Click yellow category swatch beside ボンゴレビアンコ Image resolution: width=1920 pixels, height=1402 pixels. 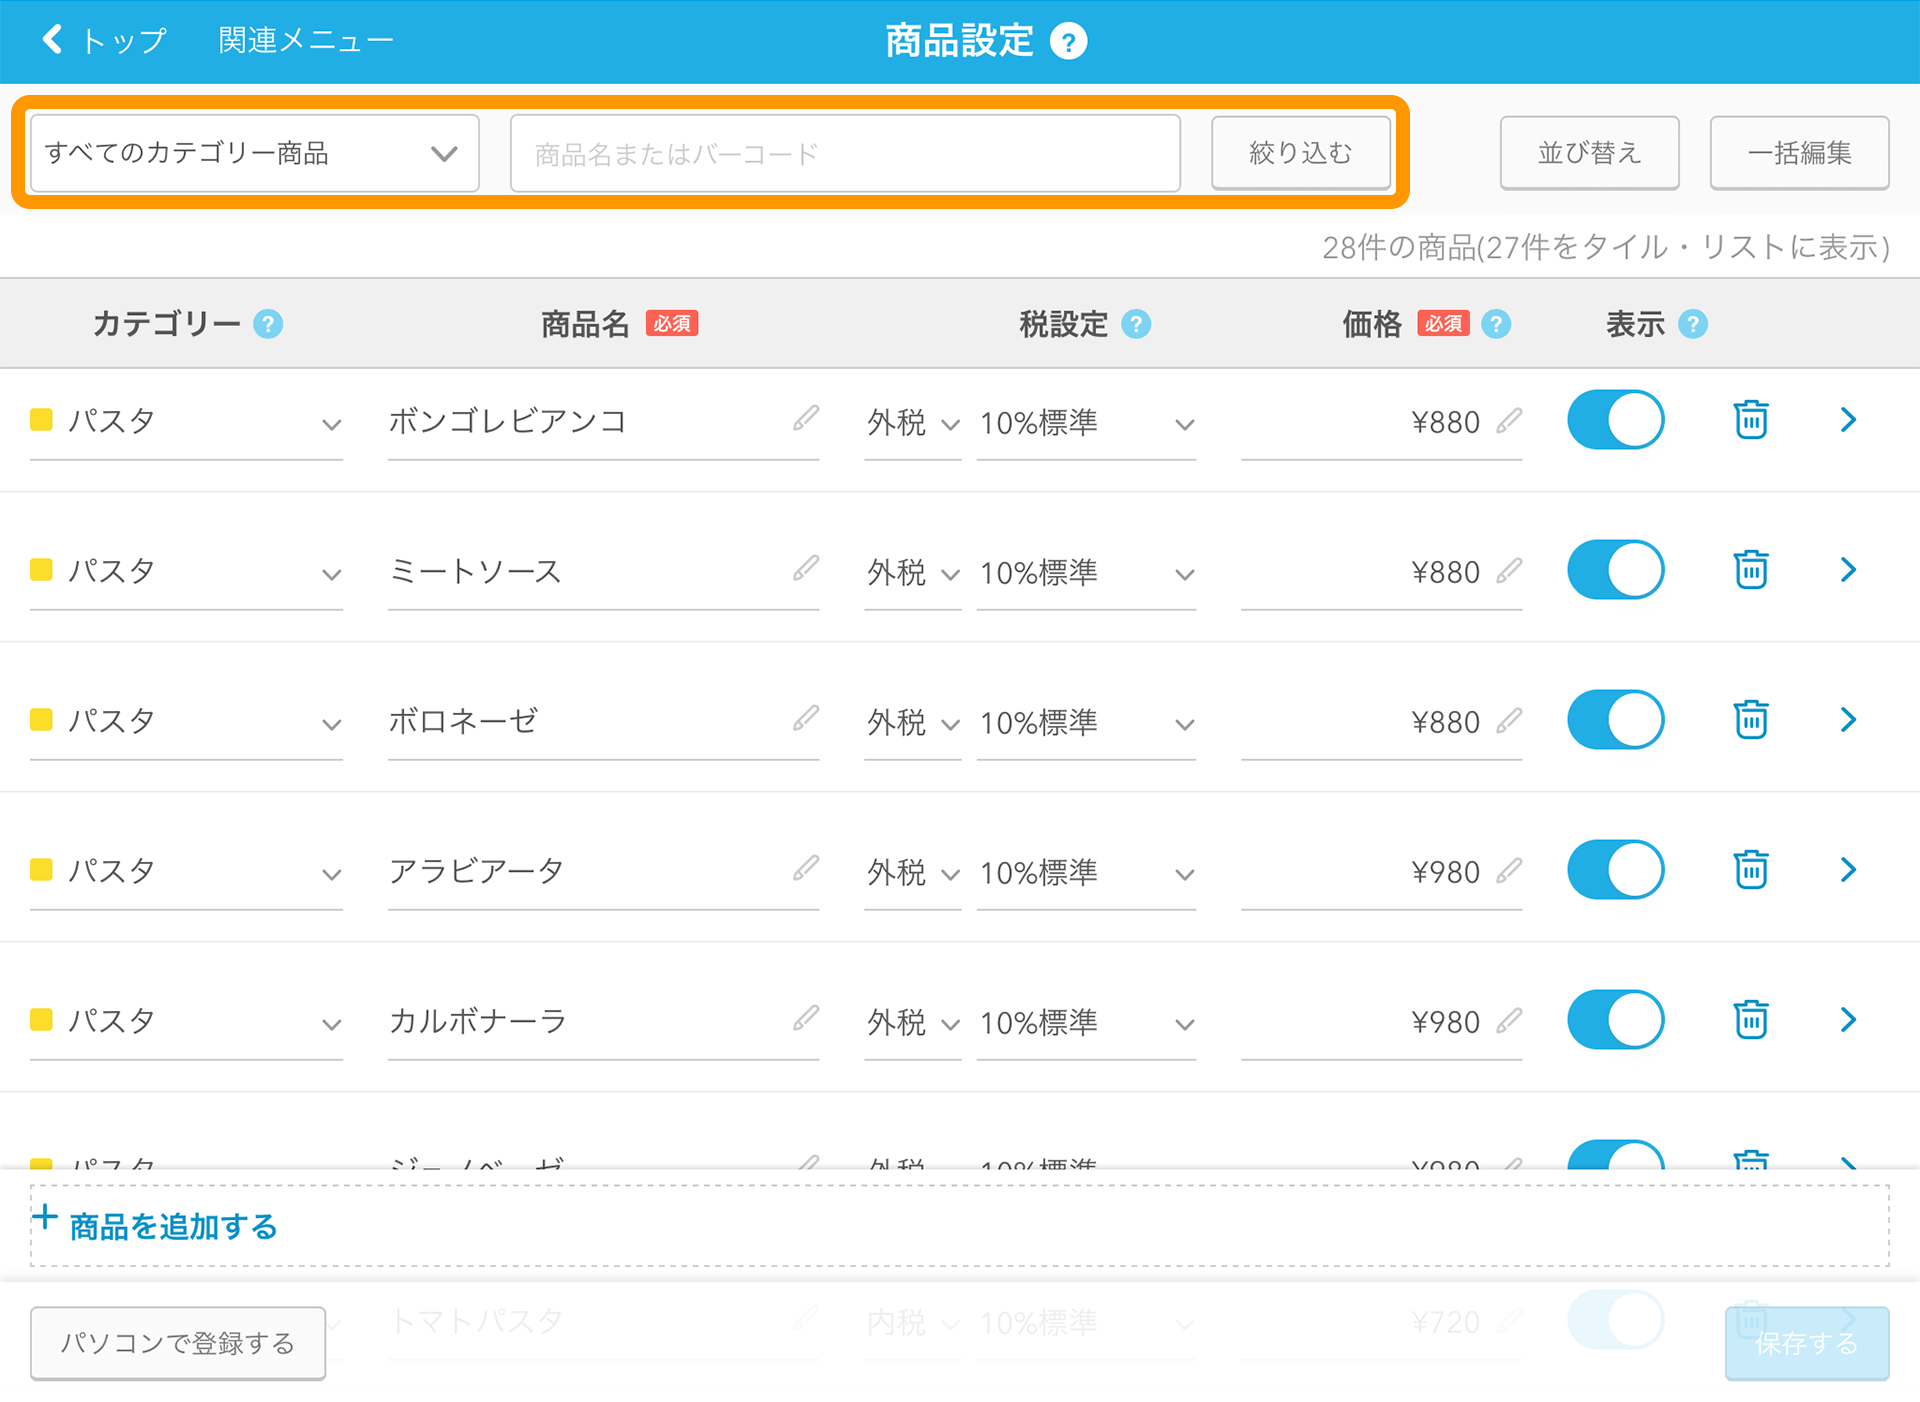click(41, 419)
